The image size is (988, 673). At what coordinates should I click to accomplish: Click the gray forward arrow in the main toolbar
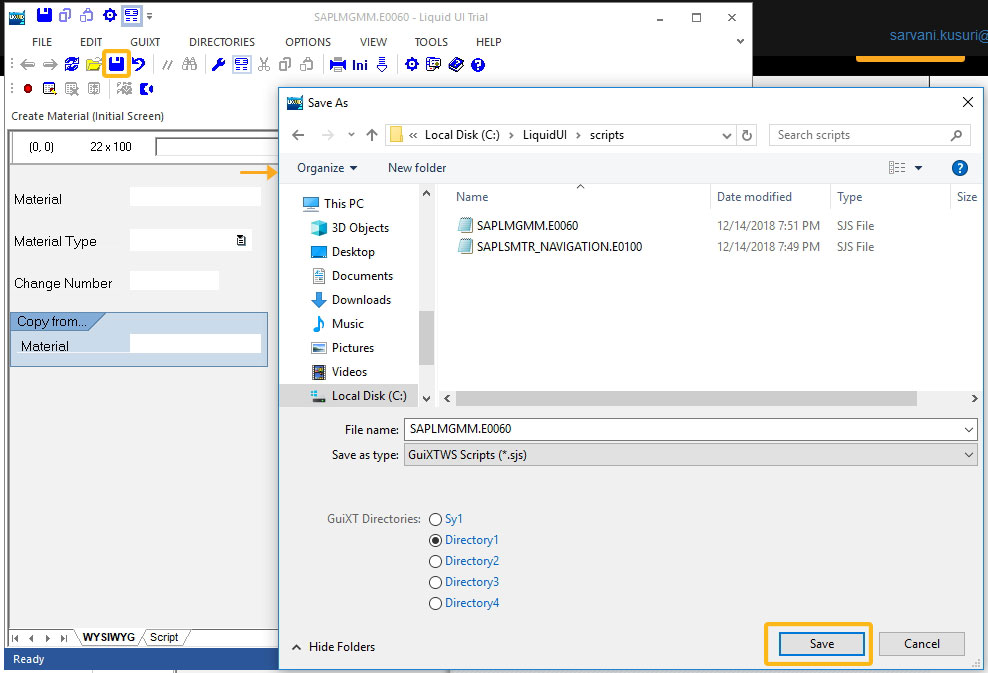(50, 64)
